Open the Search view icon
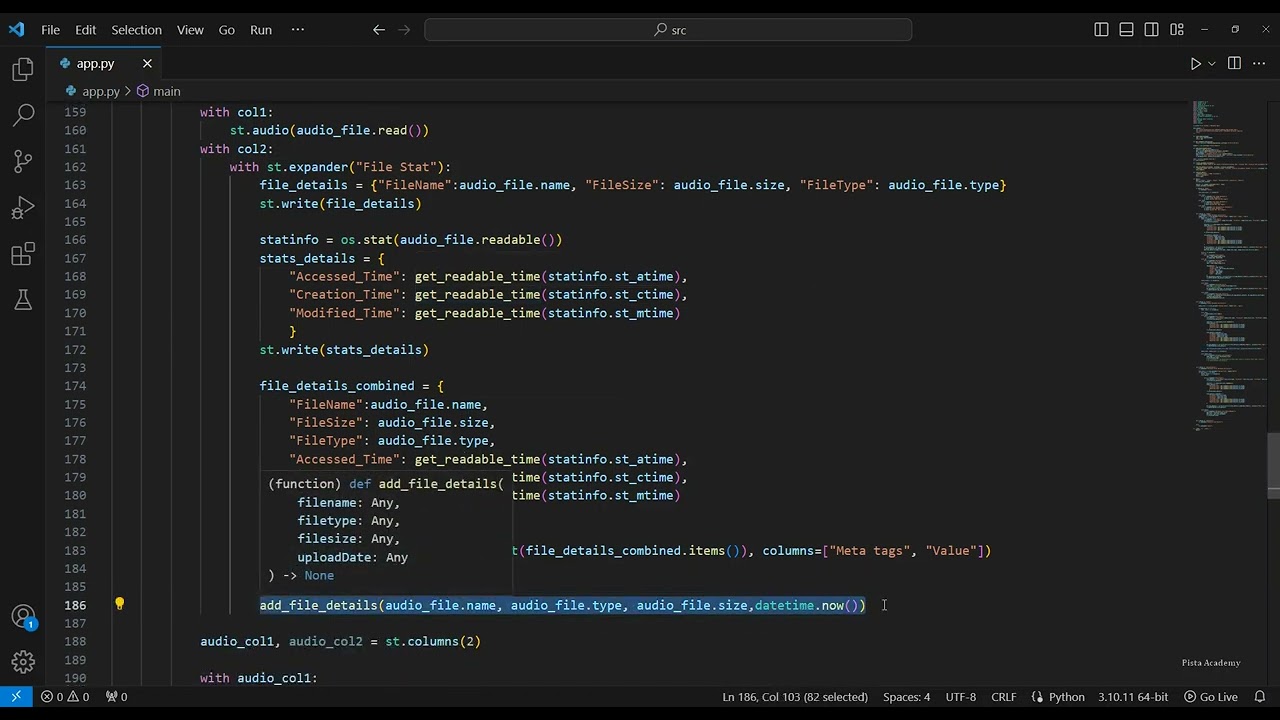This screenshot has height=720, width=1280. pos(23,115)
